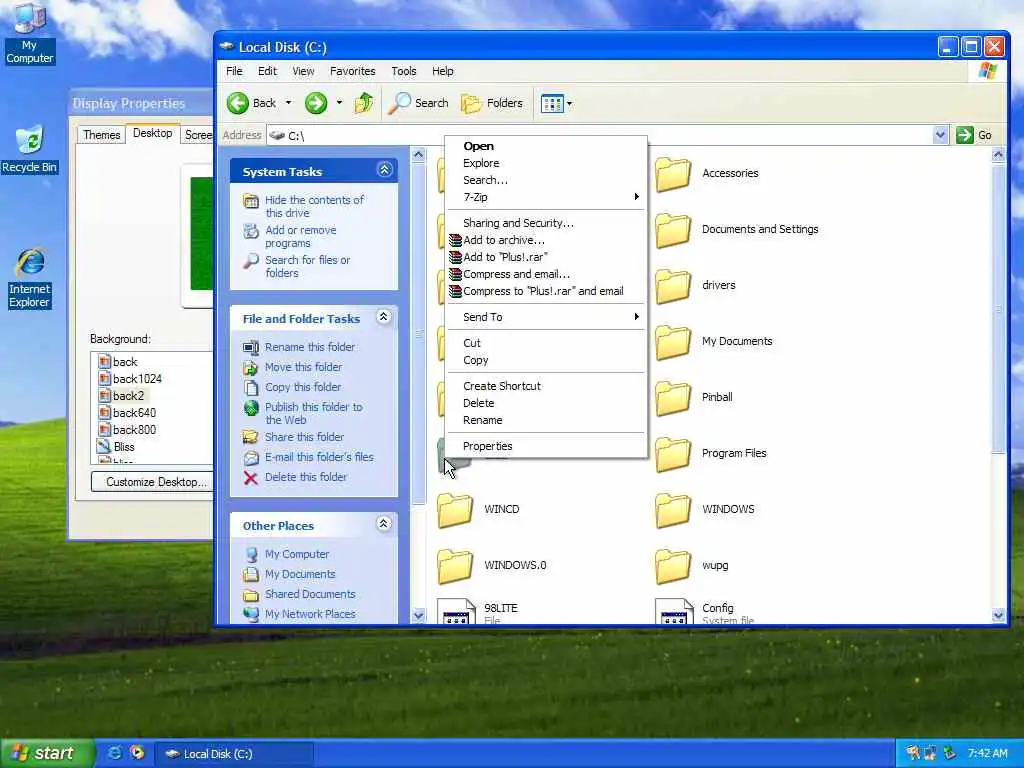The height and width of the screenshot is (768, 1024).
Task: Click the file pane scrollbar down arrow
Action: (x=998, y=615)
